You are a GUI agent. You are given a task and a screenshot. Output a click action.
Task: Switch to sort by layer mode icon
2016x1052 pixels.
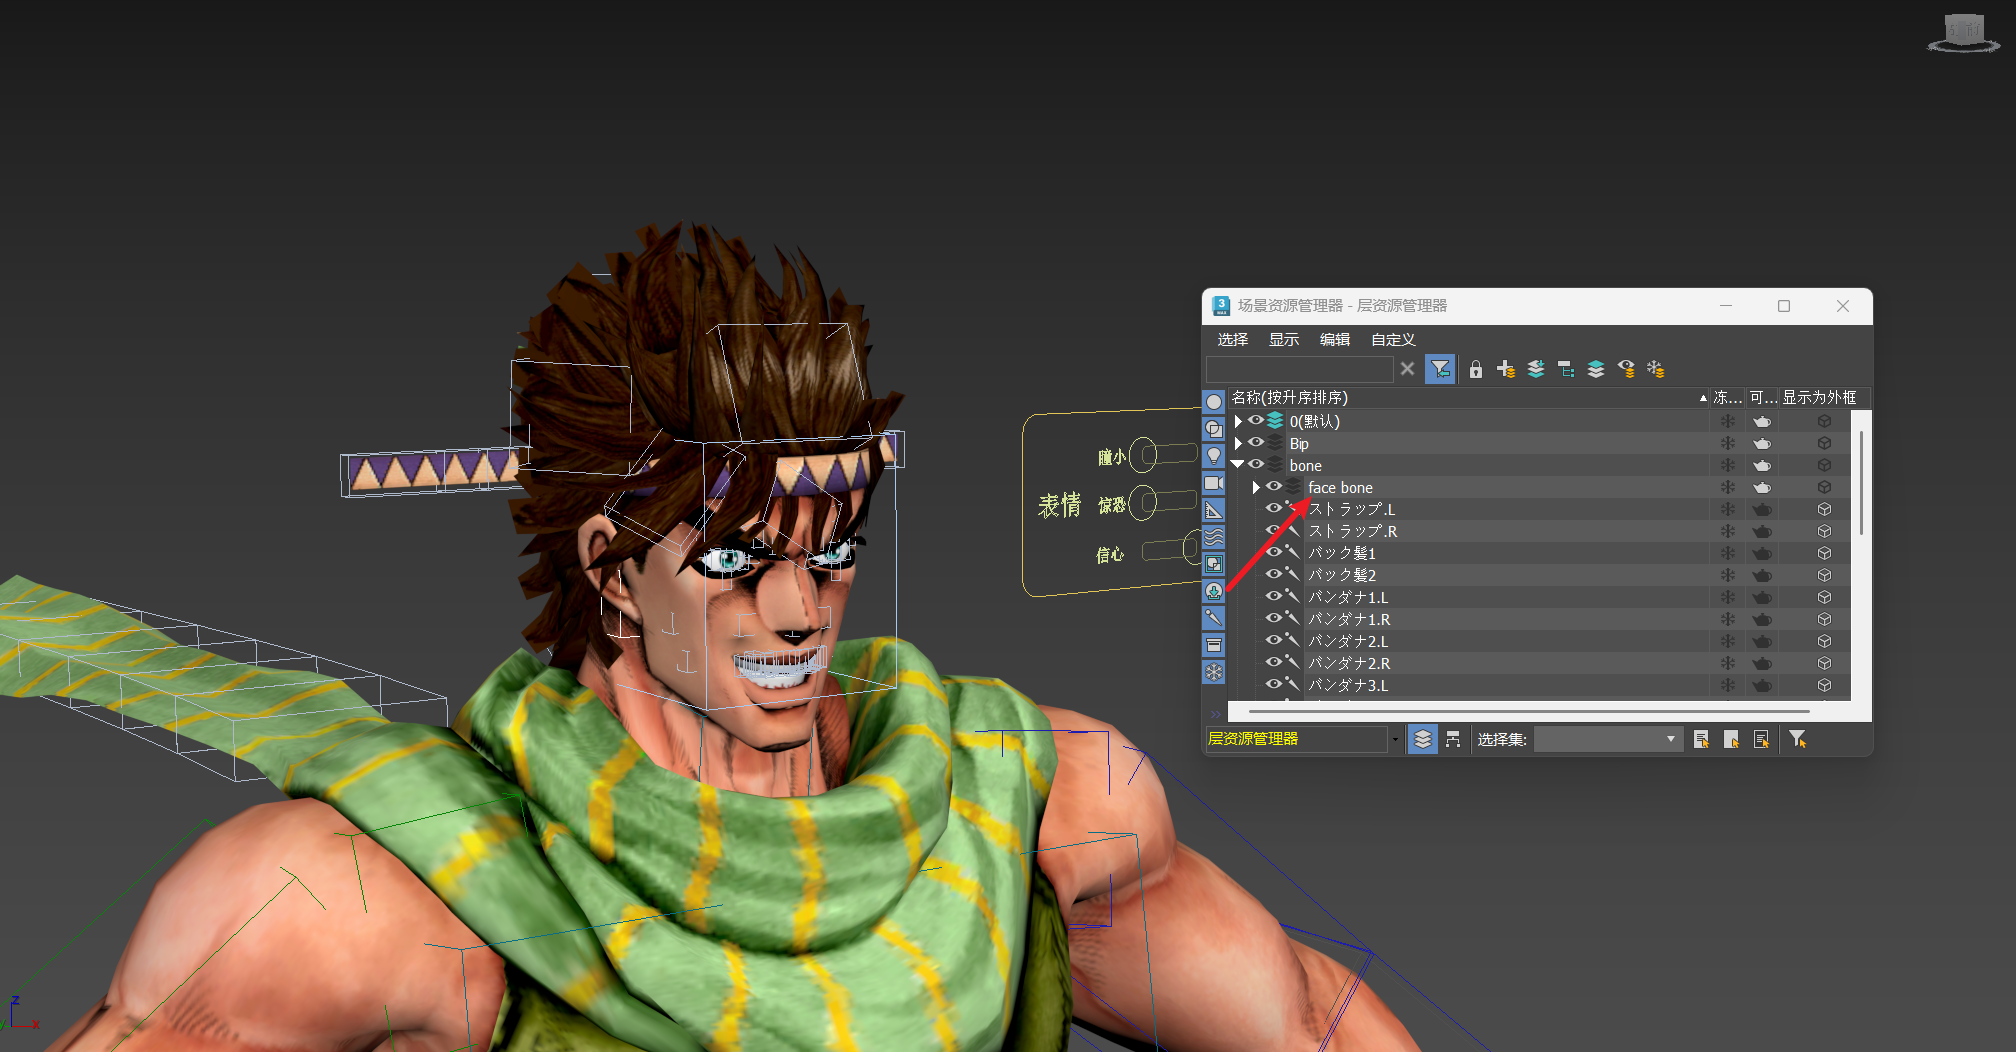coord(1422,739)
